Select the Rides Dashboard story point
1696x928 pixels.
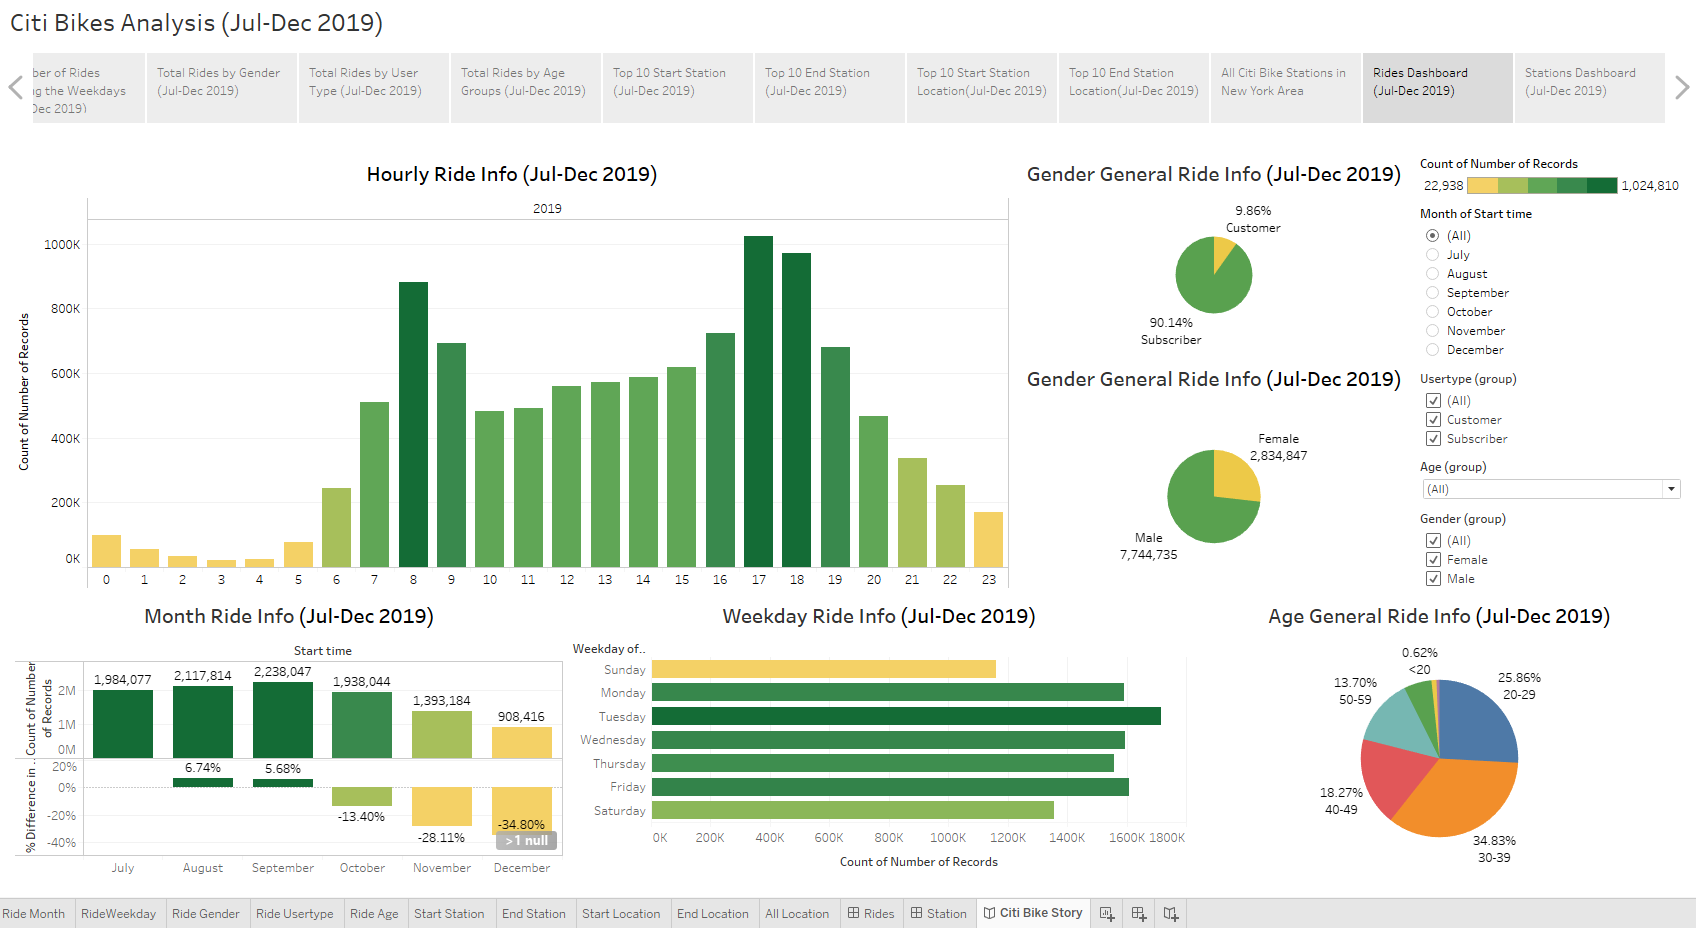1438,88
